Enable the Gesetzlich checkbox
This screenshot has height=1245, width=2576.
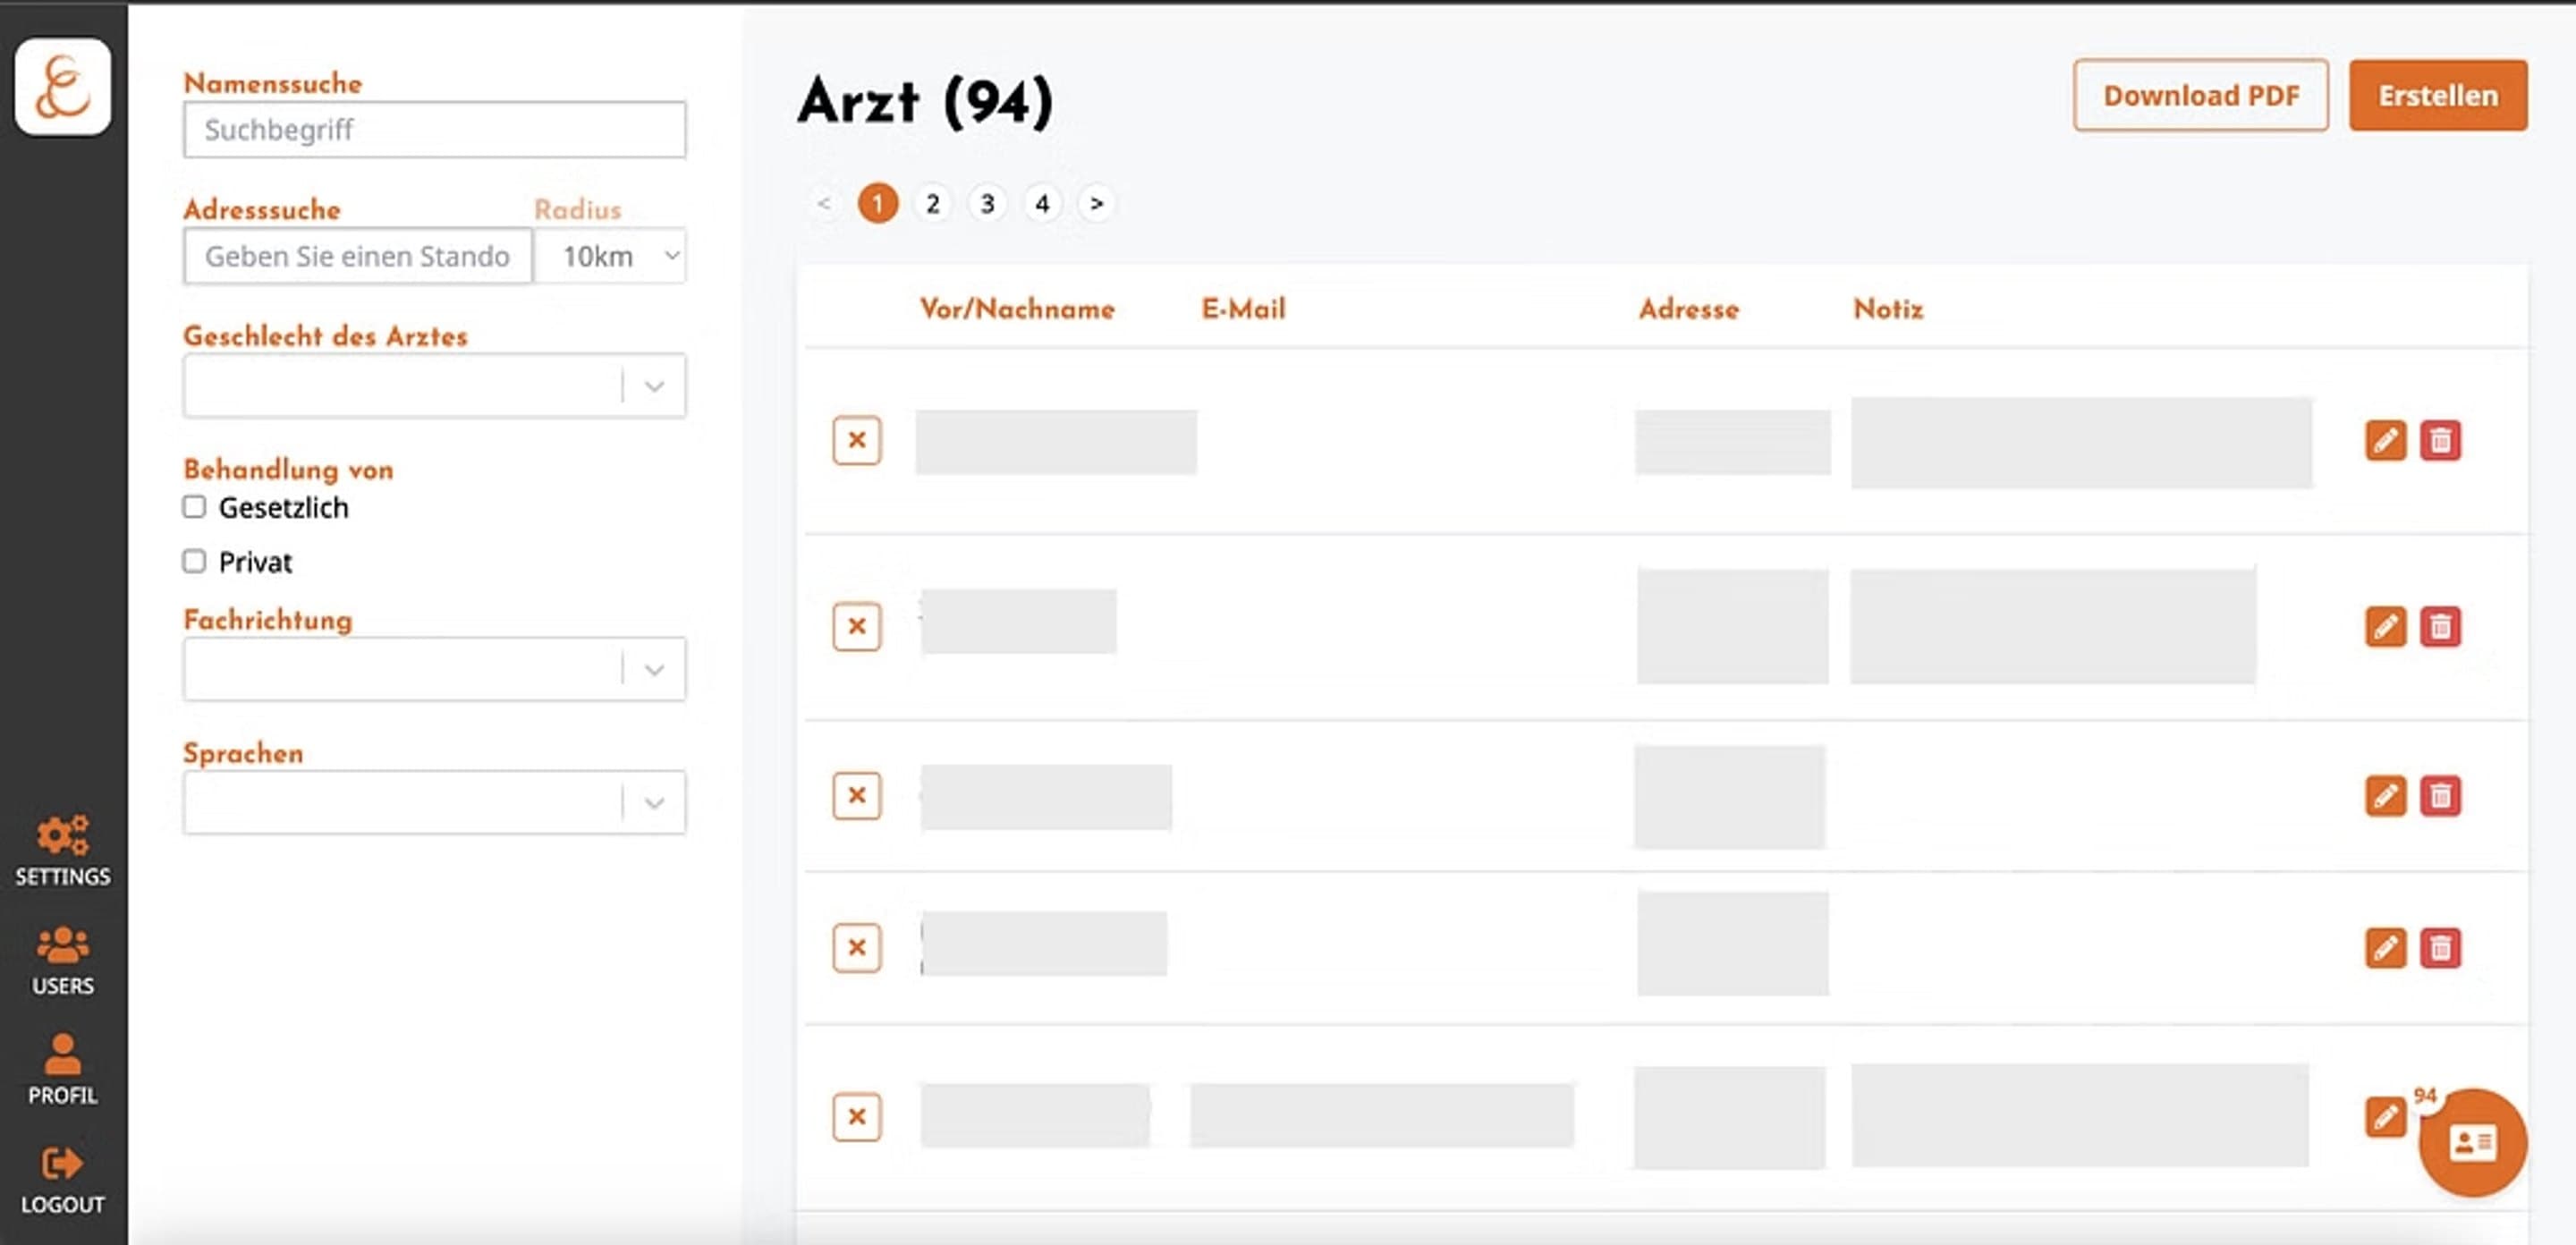(x=194, y=507)
